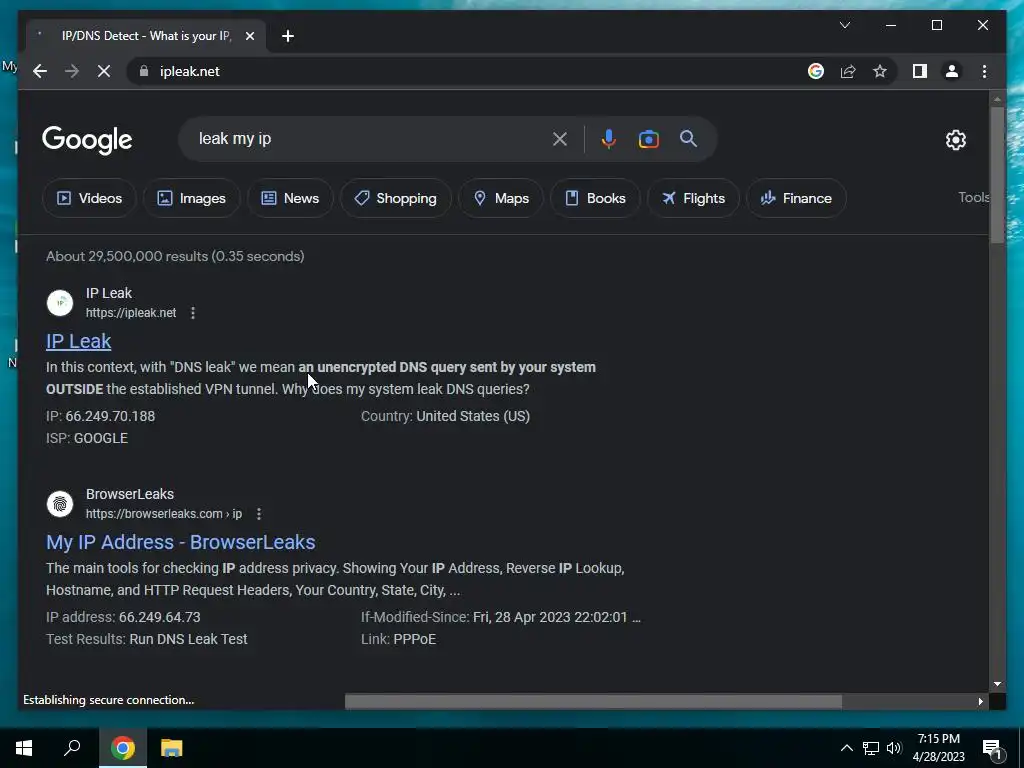The image size is (1024, 768).
Task: Click the BrowserLeaks fingerprint favicon
Action: tap(59, 504)
